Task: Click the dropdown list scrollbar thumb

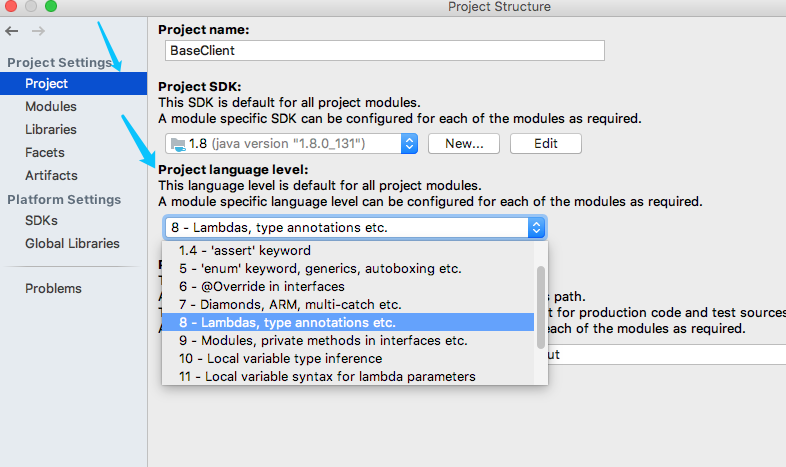Action: tap(540, 307)
